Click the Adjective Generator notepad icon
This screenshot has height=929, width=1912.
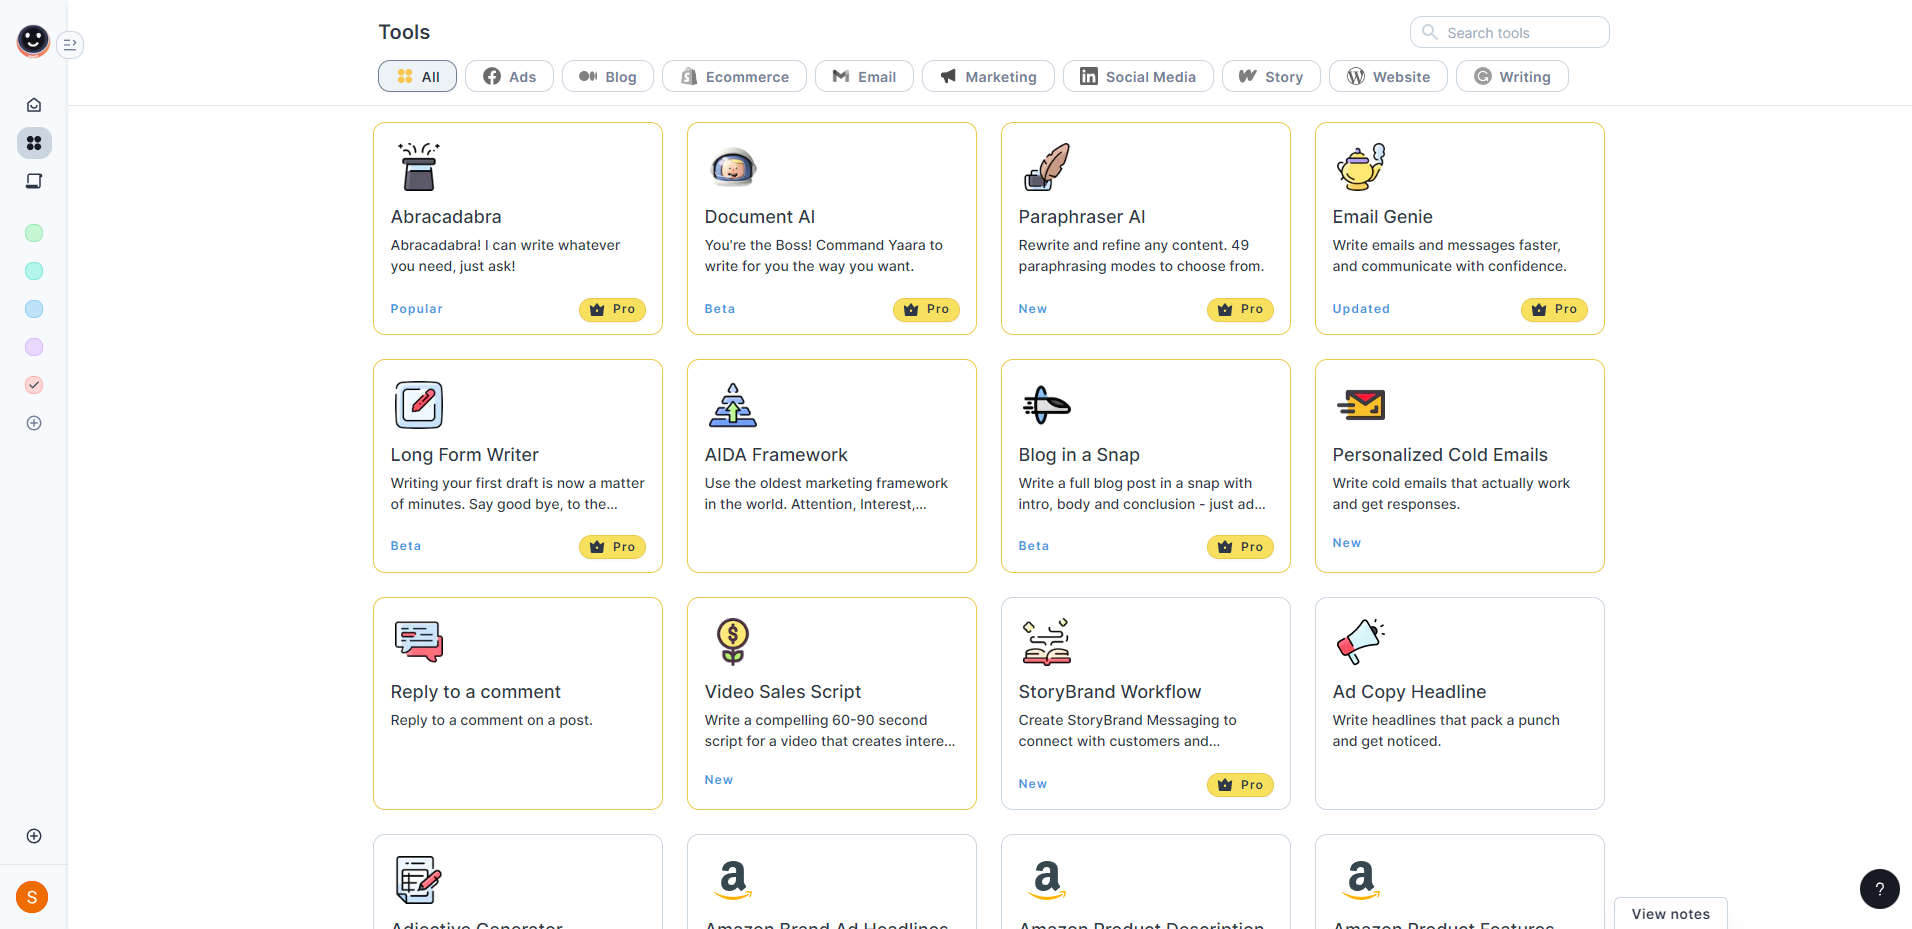[419, 880]
